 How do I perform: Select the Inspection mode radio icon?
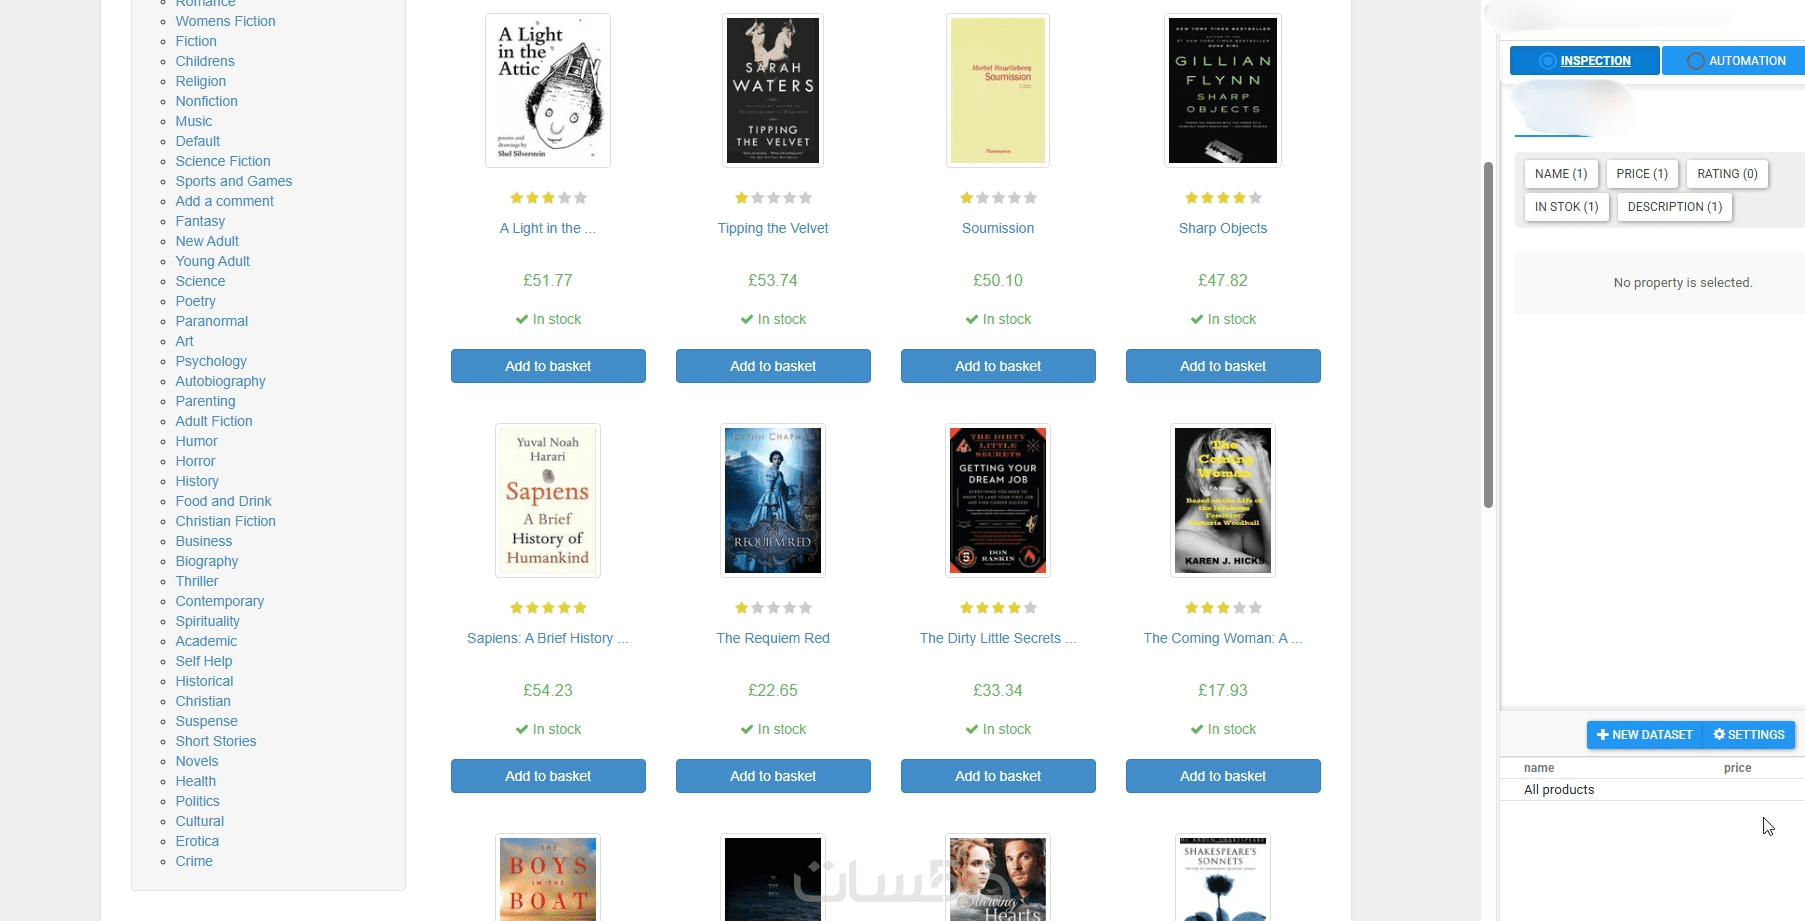coord(1547,61)
